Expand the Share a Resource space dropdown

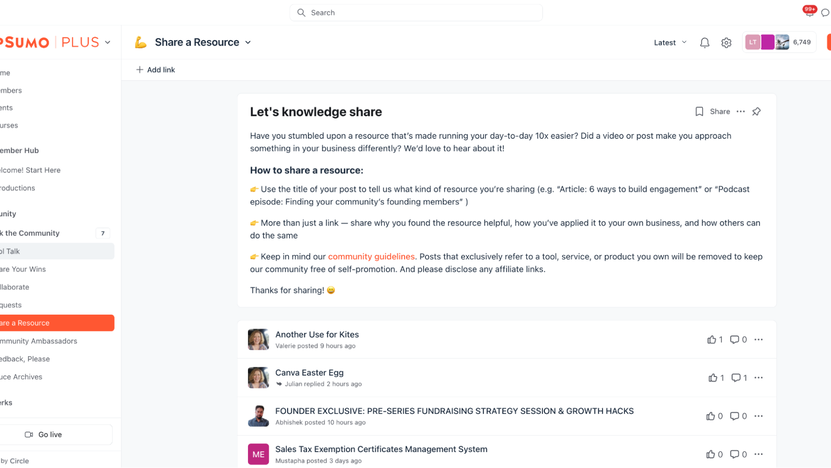coord(247,42)
